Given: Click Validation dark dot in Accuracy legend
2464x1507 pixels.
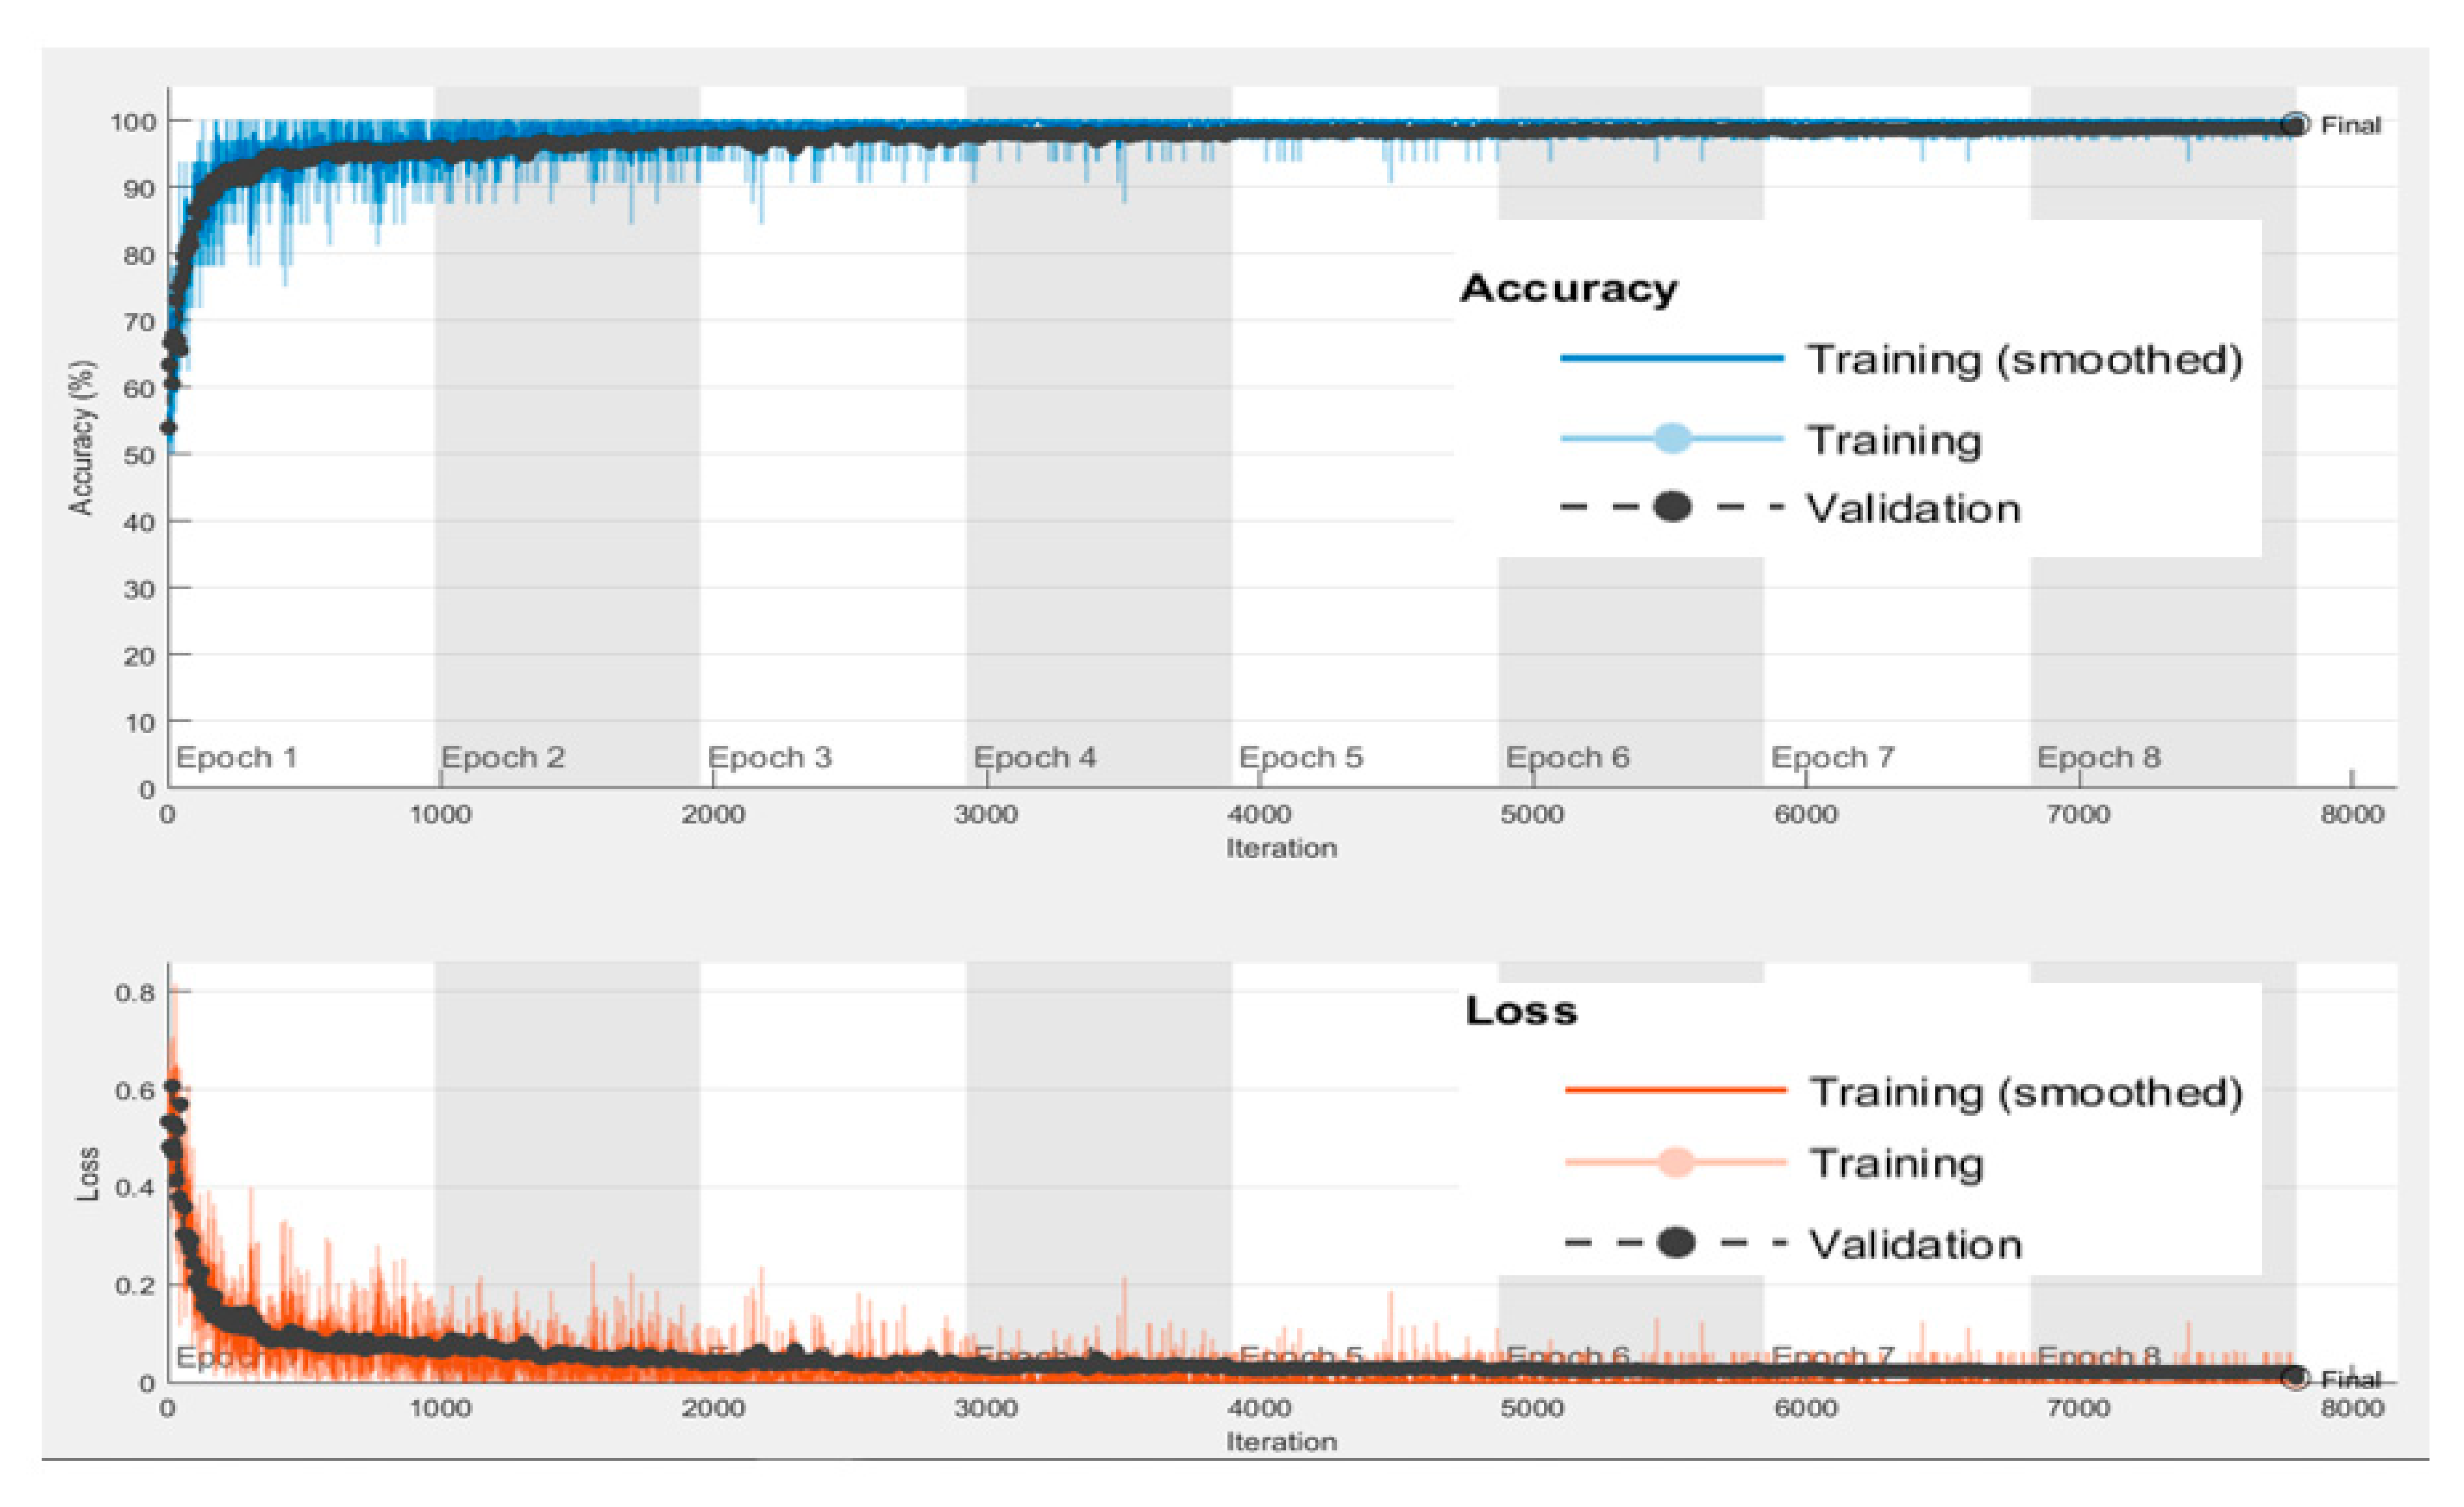Looking at the screenshot, I should pos(1672,507).
